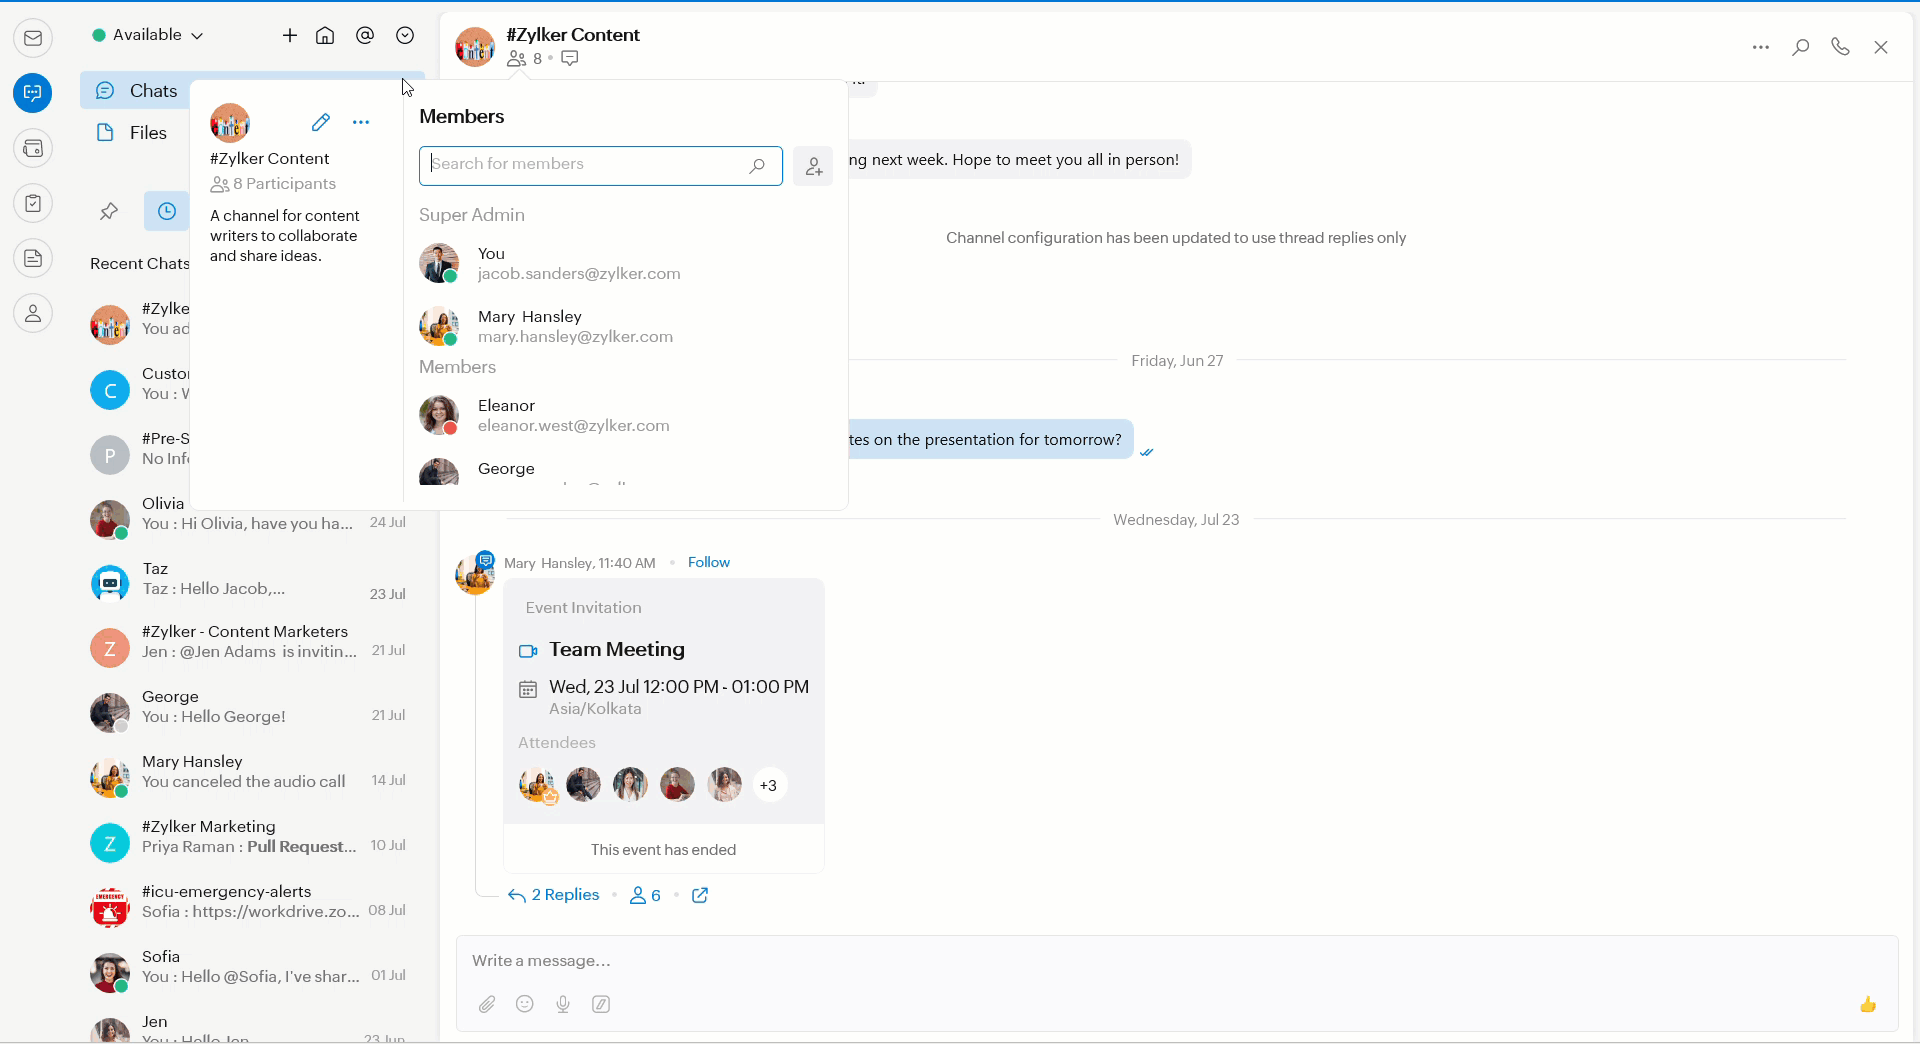Click the Team Meeting event title
This screenshot has width=1920, height=1044.
(x=617, y=650)
